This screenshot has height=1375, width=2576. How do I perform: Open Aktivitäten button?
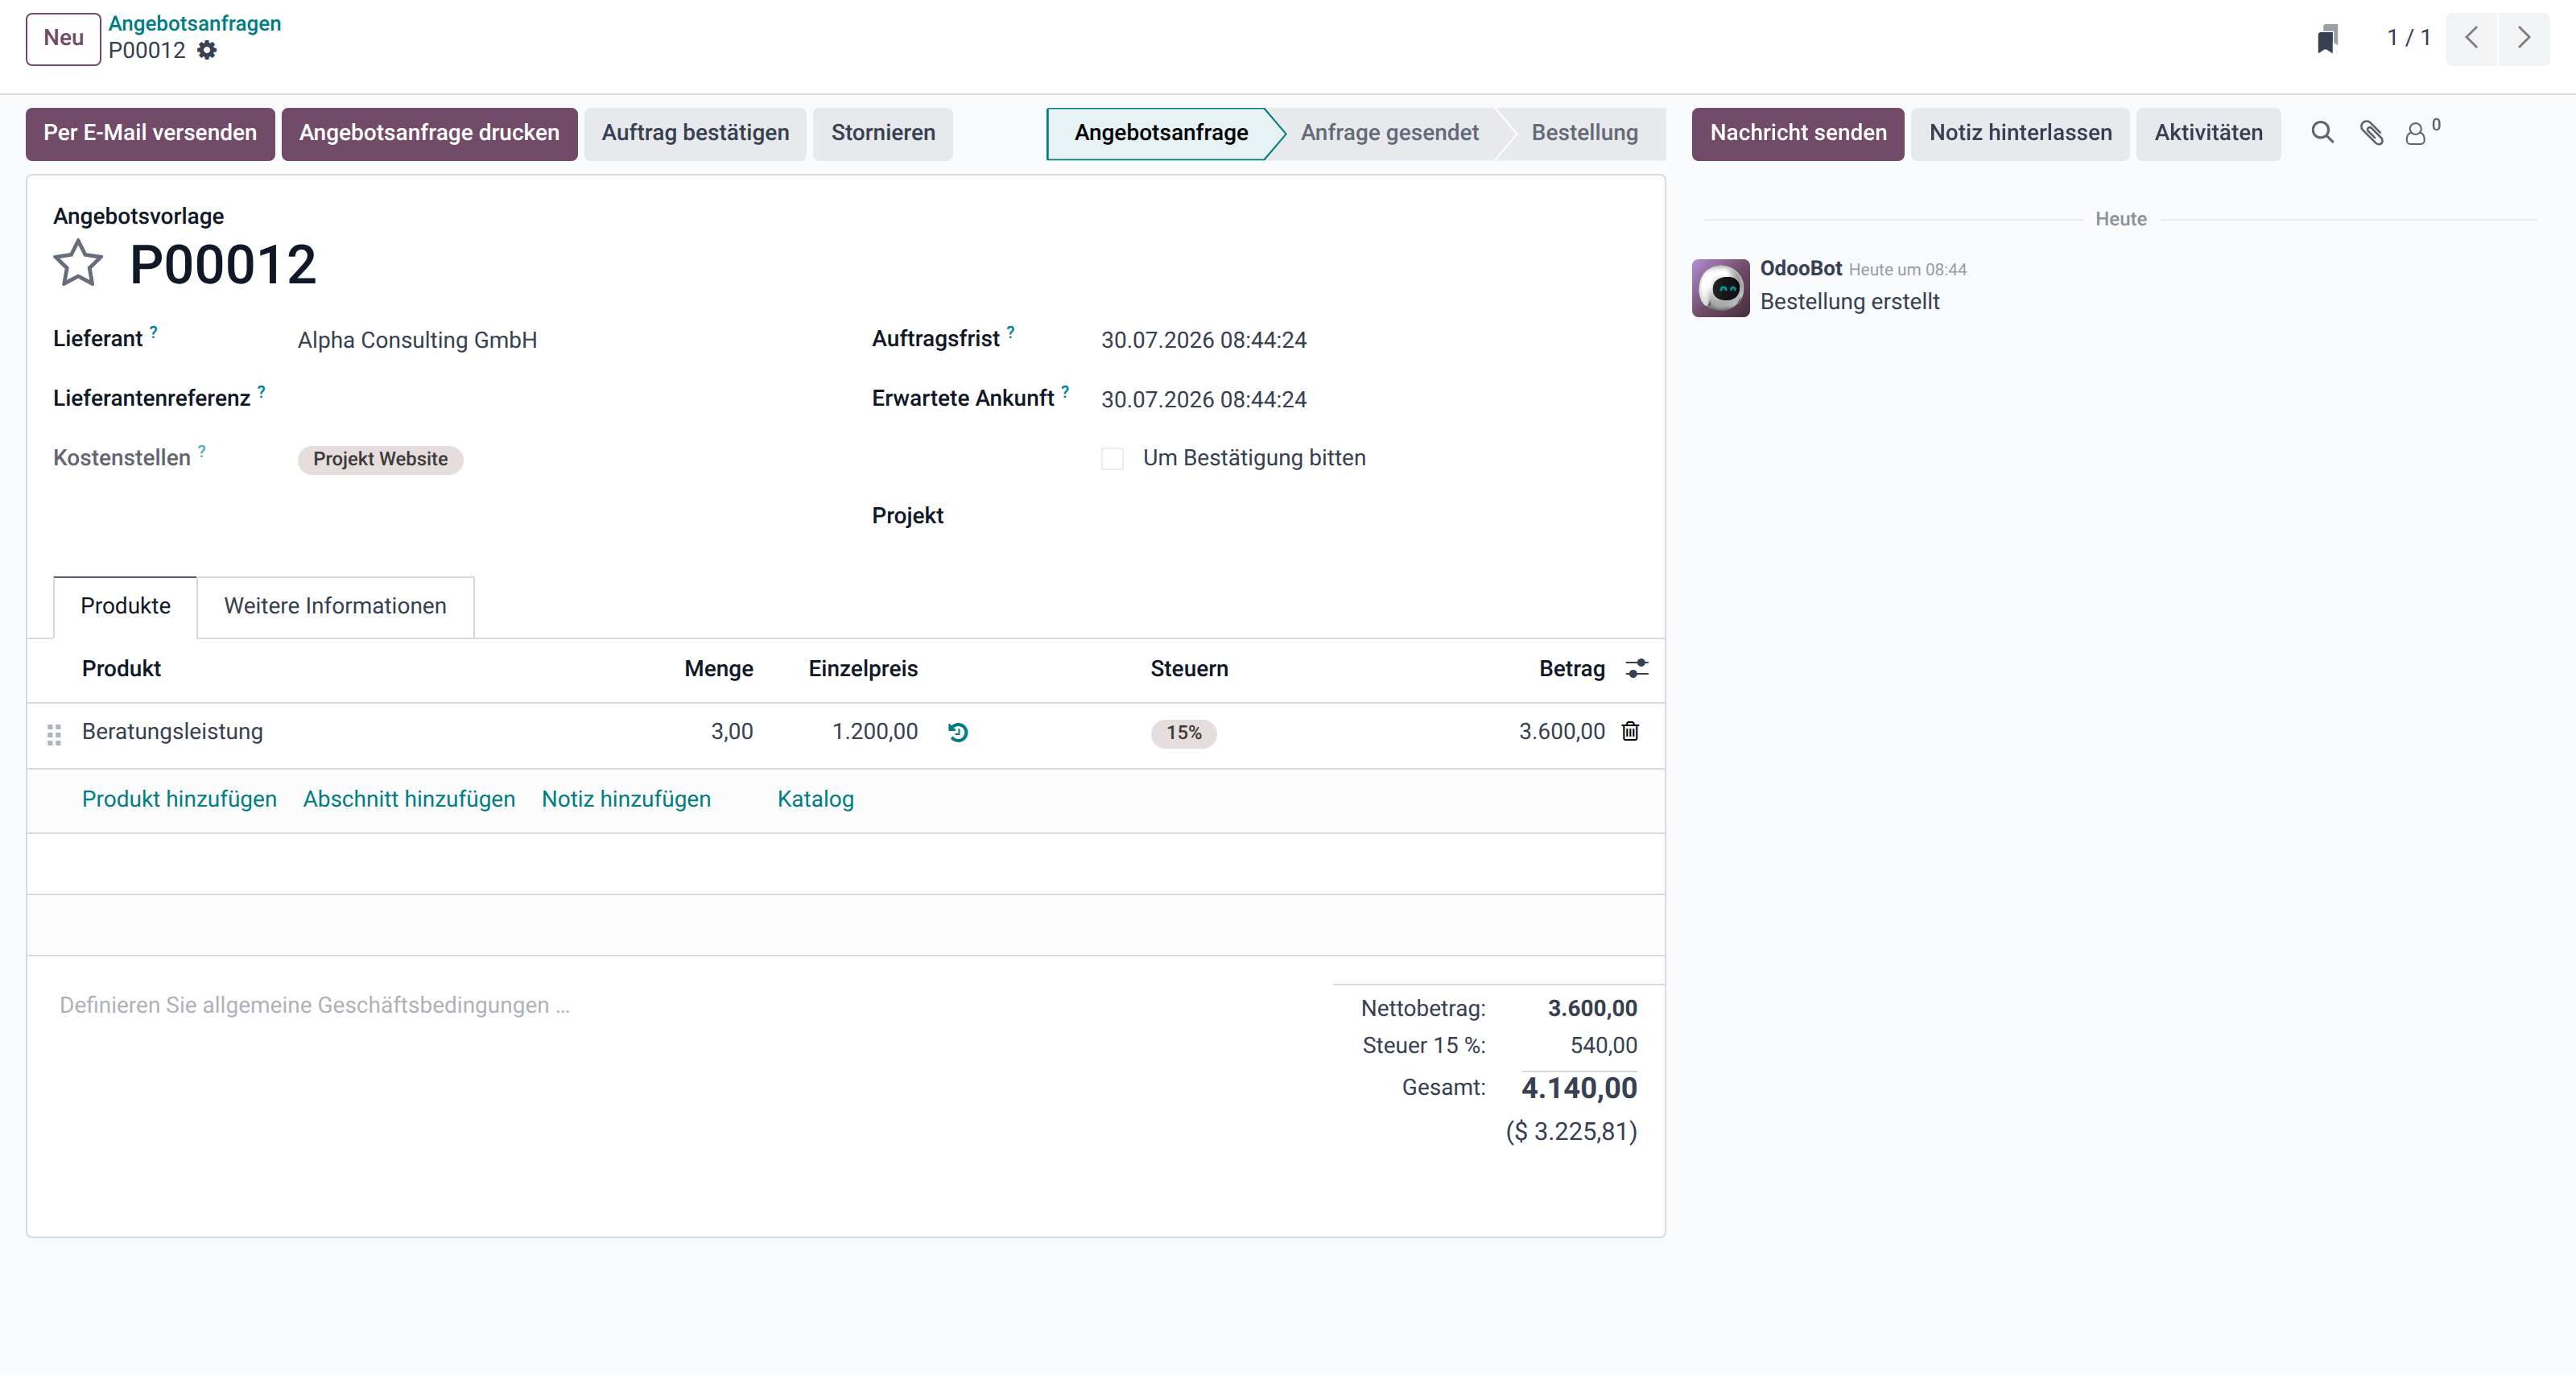pos(2208,133)
